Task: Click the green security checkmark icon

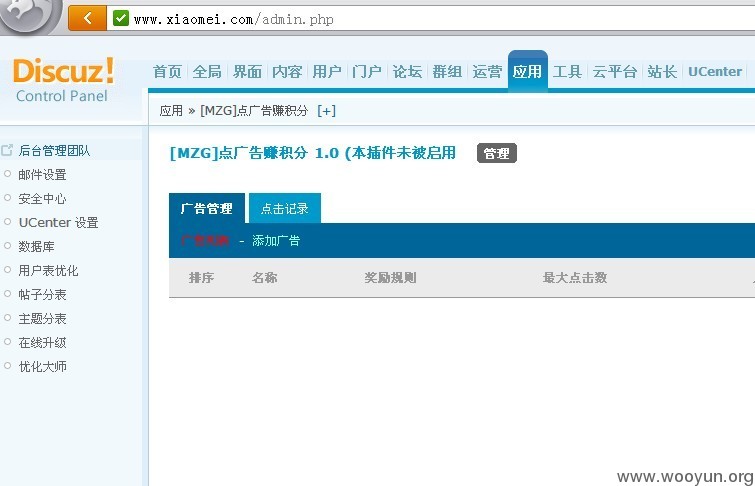Action: point(121,18)
